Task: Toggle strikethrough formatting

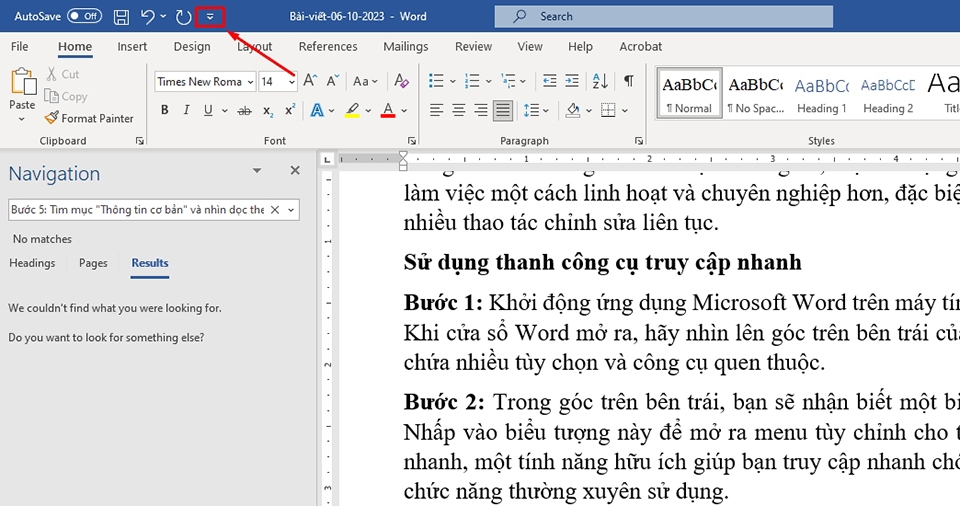Action: pyautogui.click(x=244, y=111)
